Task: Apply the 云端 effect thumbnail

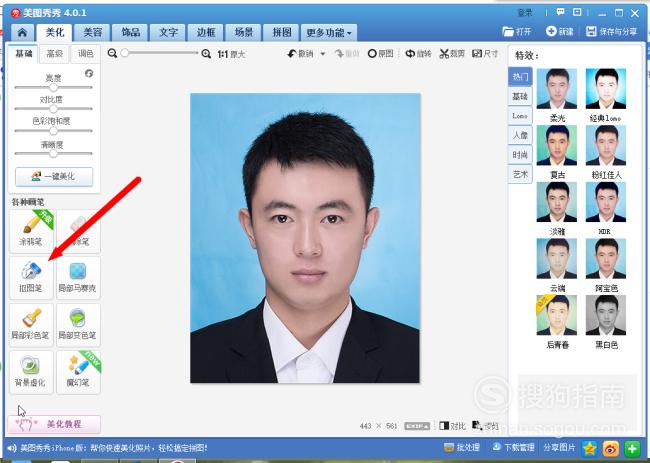Action: (x=557, y=259)
